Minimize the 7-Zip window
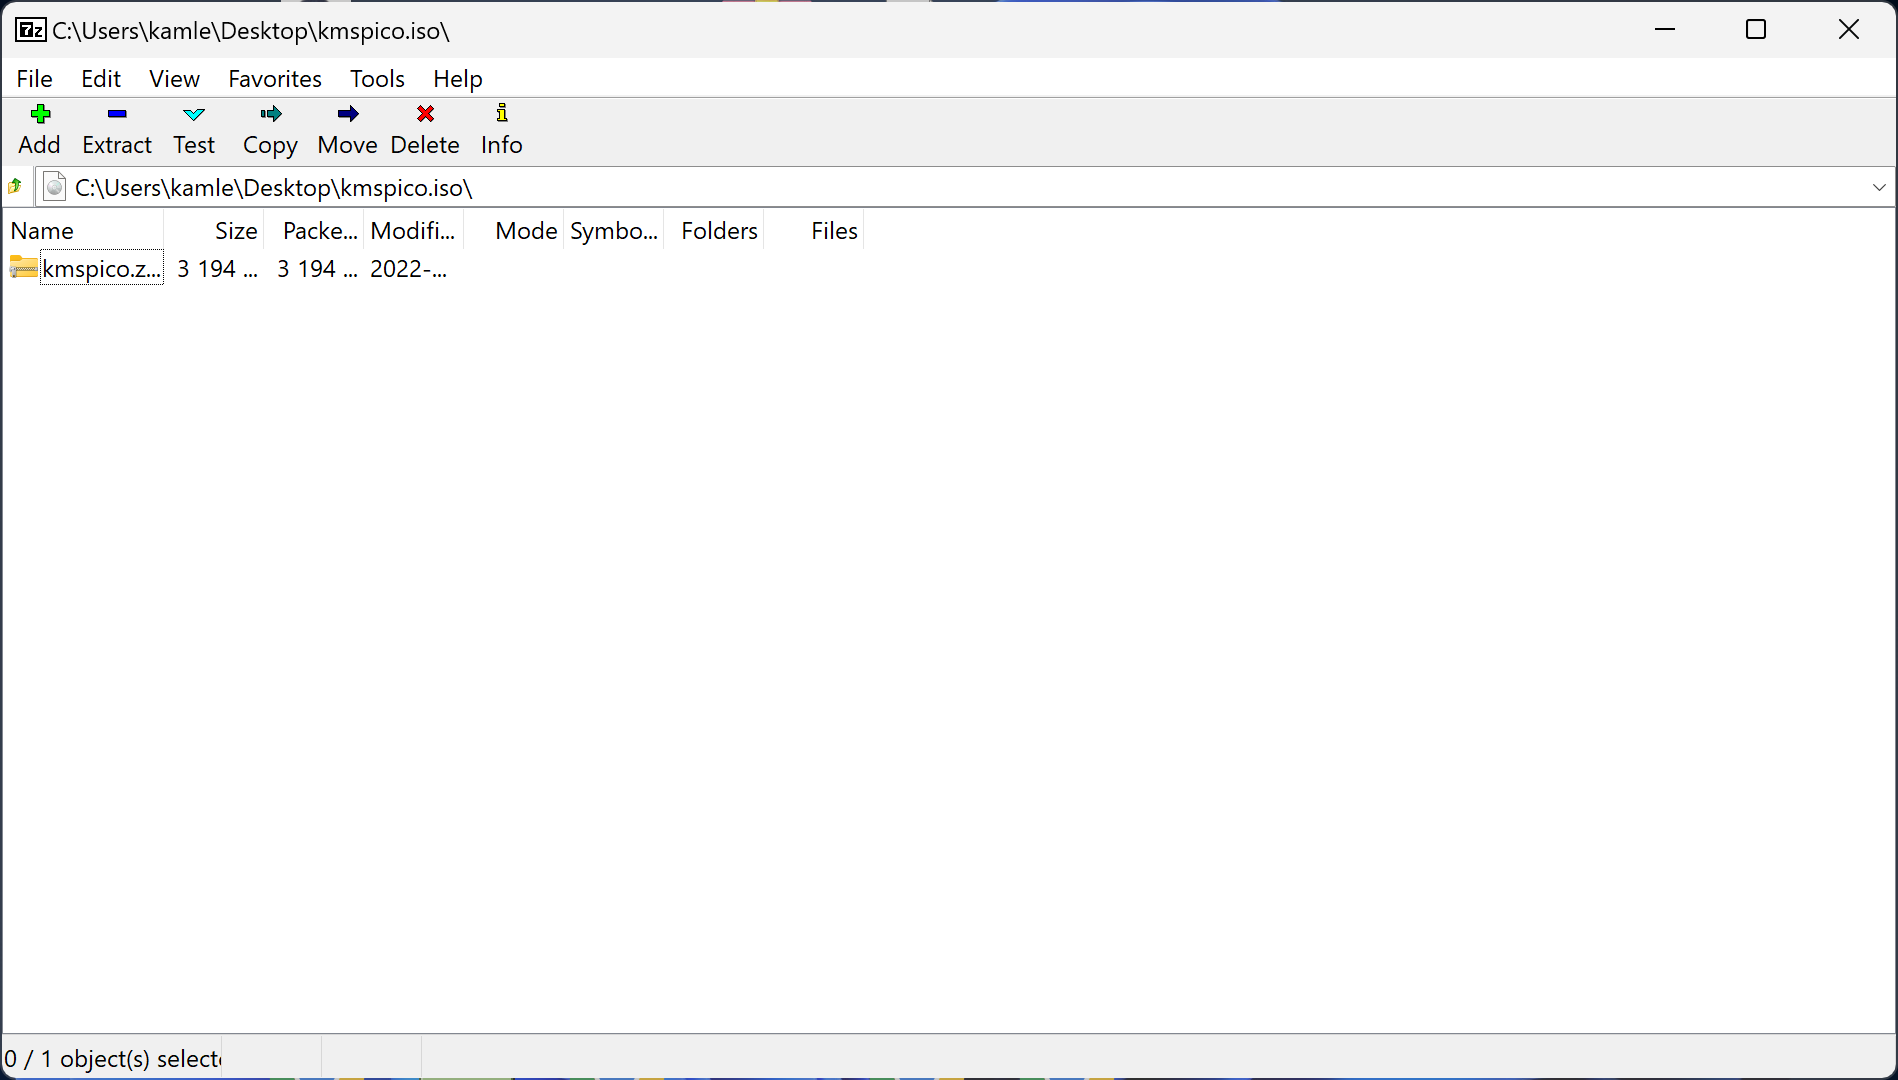1898x1080 pixels. point(1665,29)
